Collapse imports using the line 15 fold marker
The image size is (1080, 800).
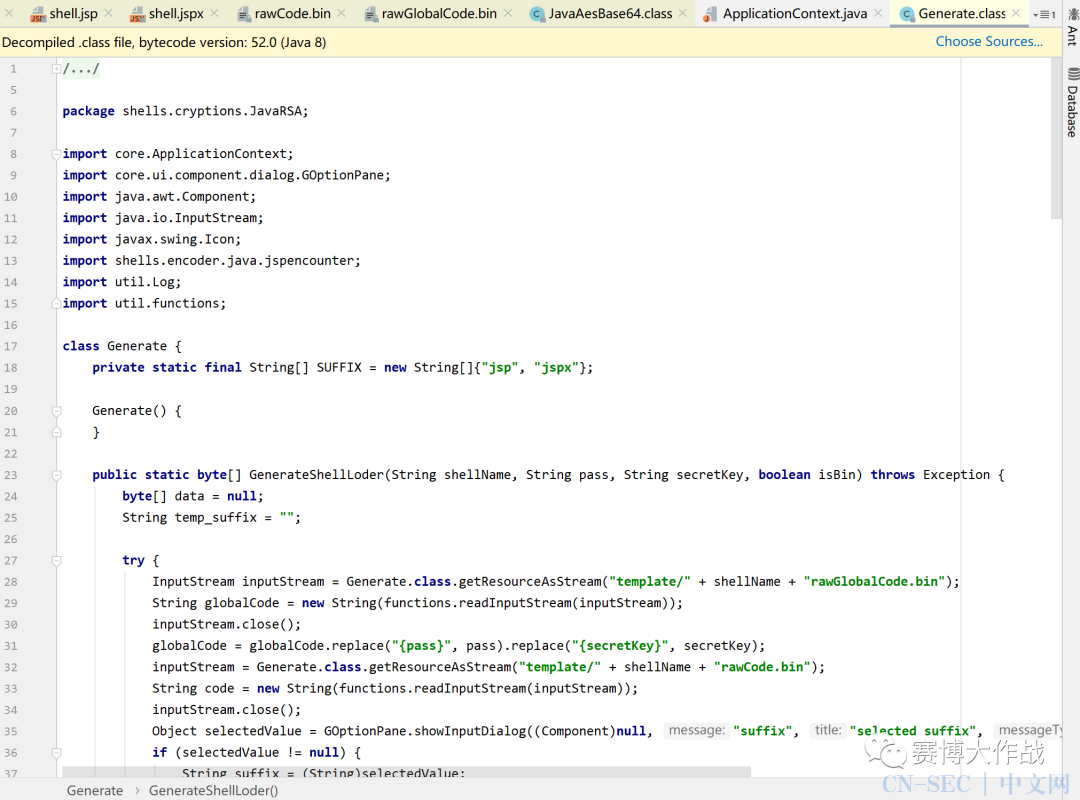pos(56,303)
